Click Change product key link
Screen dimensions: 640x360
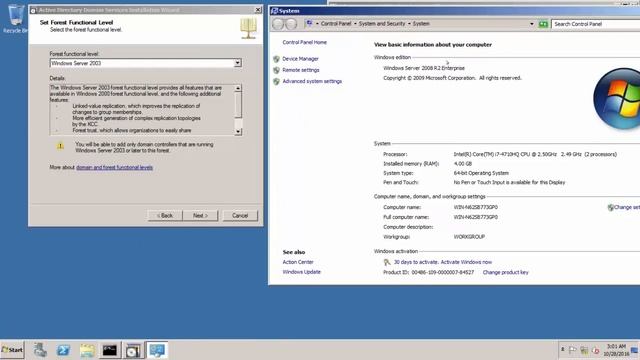pos(505,272)
